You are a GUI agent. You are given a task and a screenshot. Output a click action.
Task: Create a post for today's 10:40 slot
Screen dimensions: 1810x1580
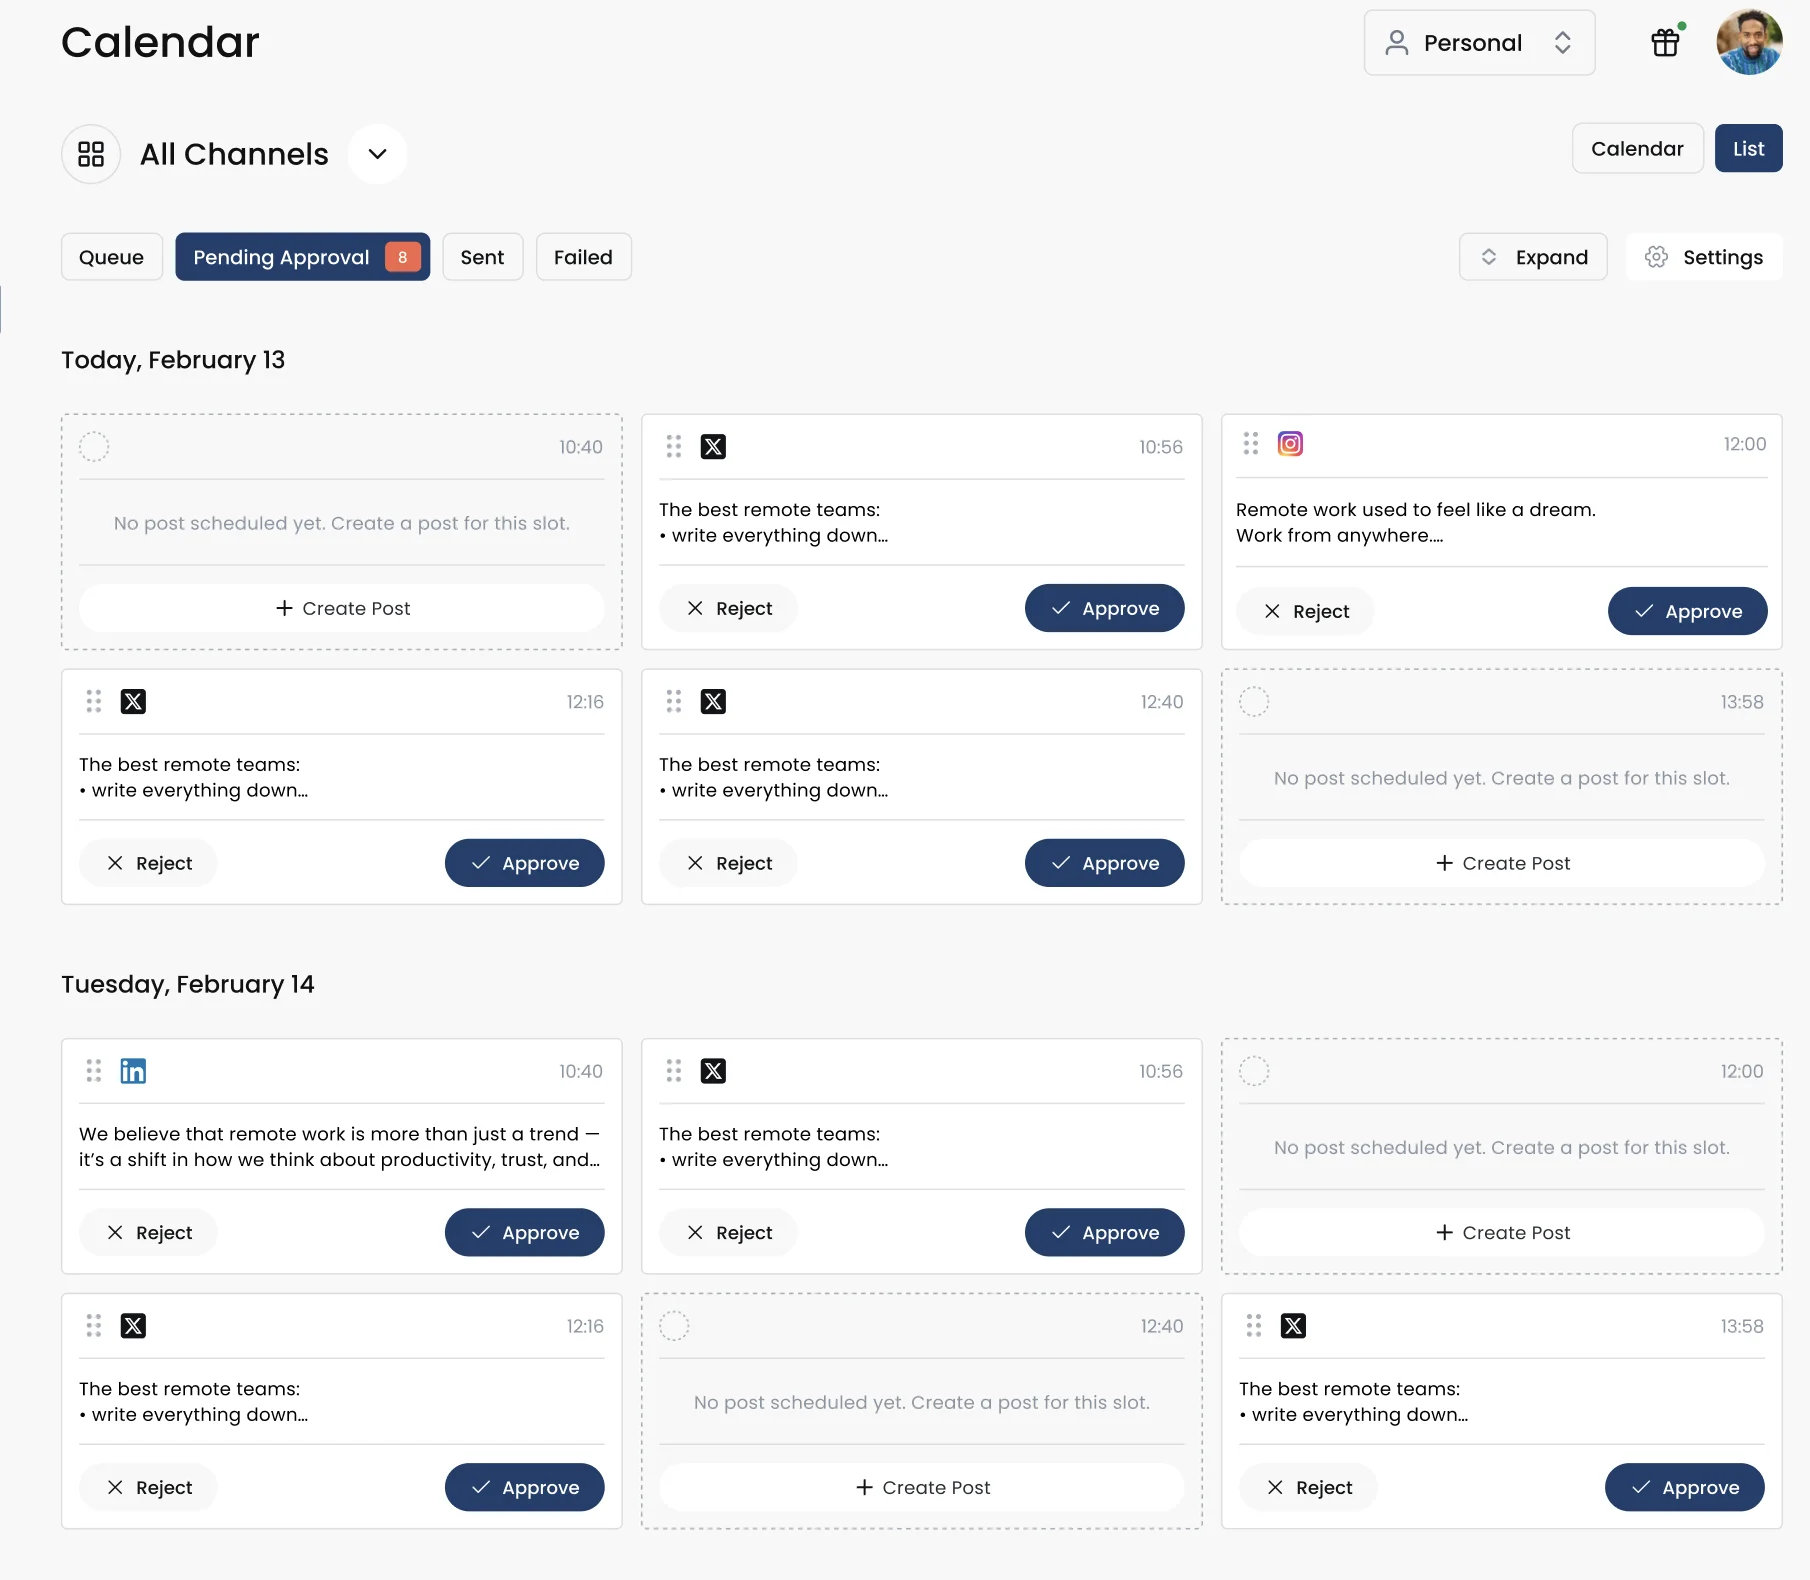click(x=342, y=608)
